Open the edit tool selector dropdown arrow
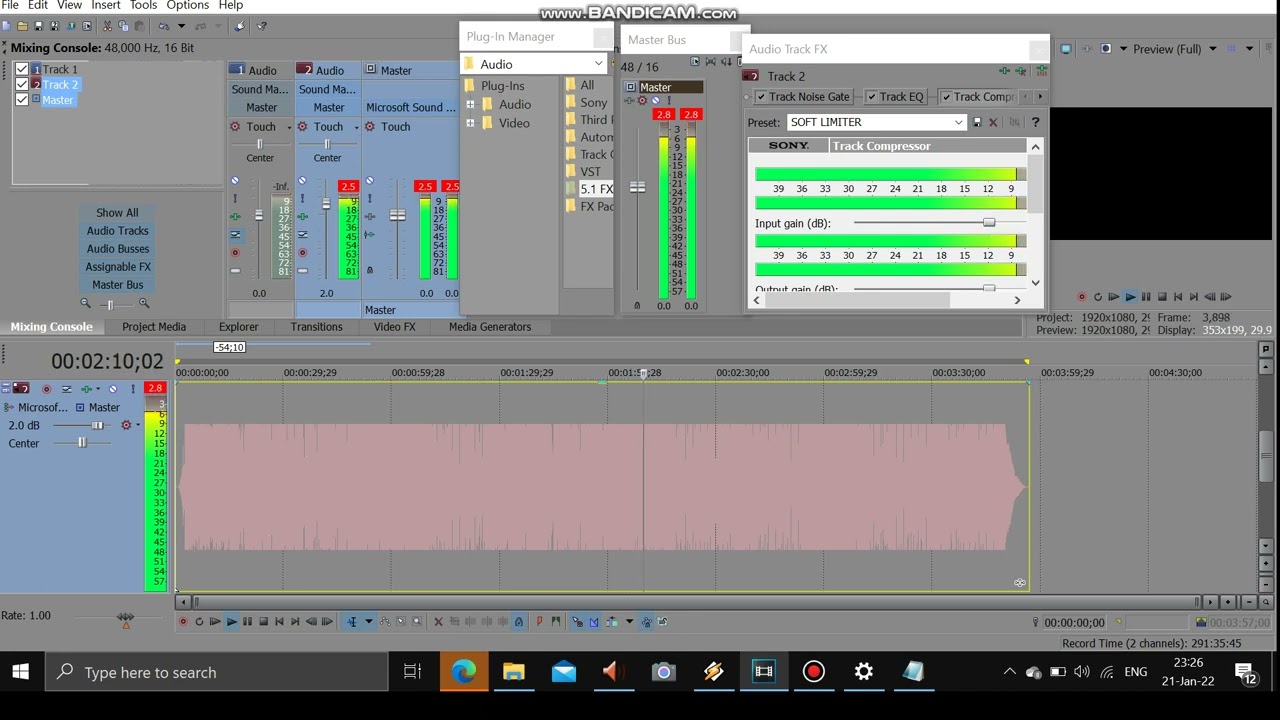 (368, 622)
